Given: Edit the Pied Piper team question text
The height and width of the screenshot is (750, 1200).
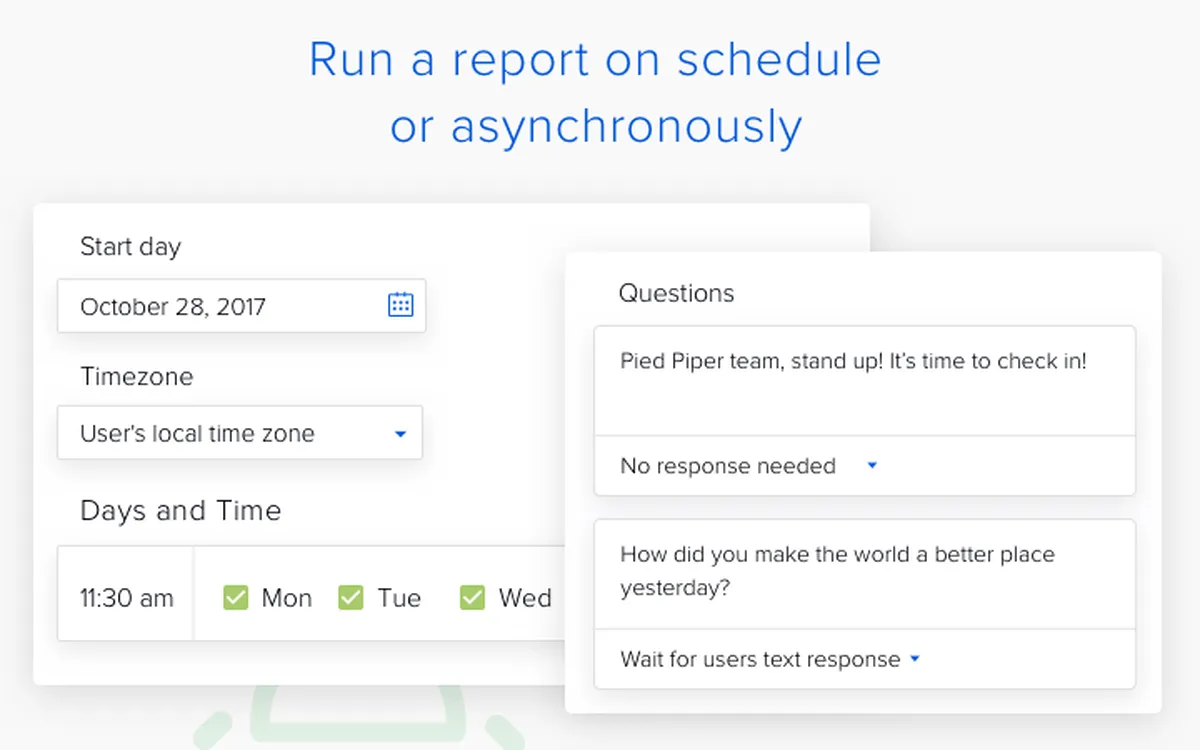Looking at the screenshot, I should [x=865, y=381].
